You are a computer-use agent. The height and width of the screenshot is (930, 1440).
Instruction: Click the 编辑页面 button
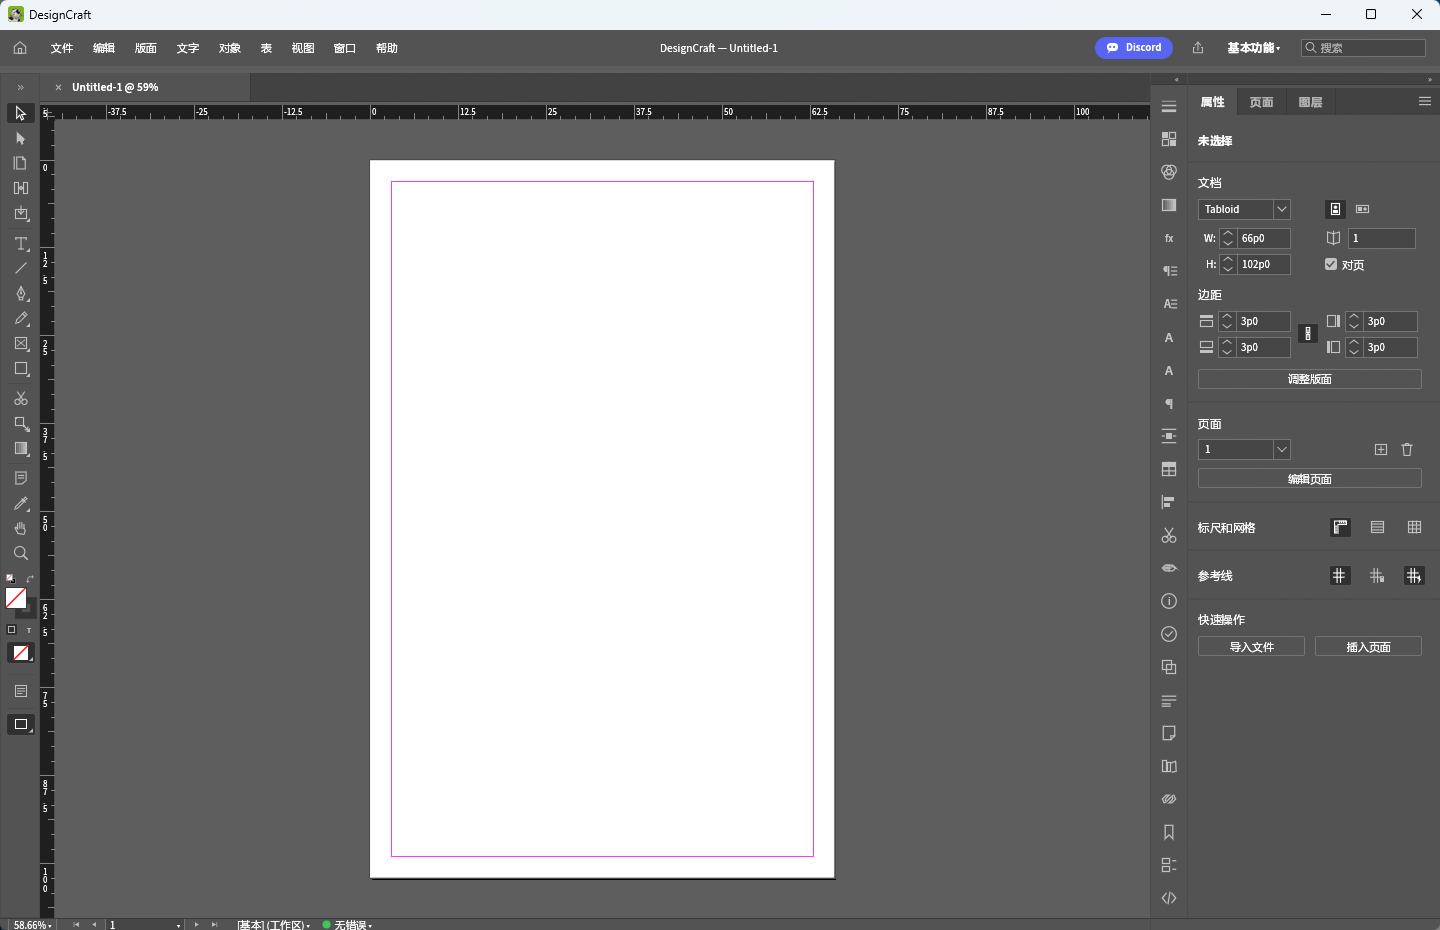coord(1310,479)
